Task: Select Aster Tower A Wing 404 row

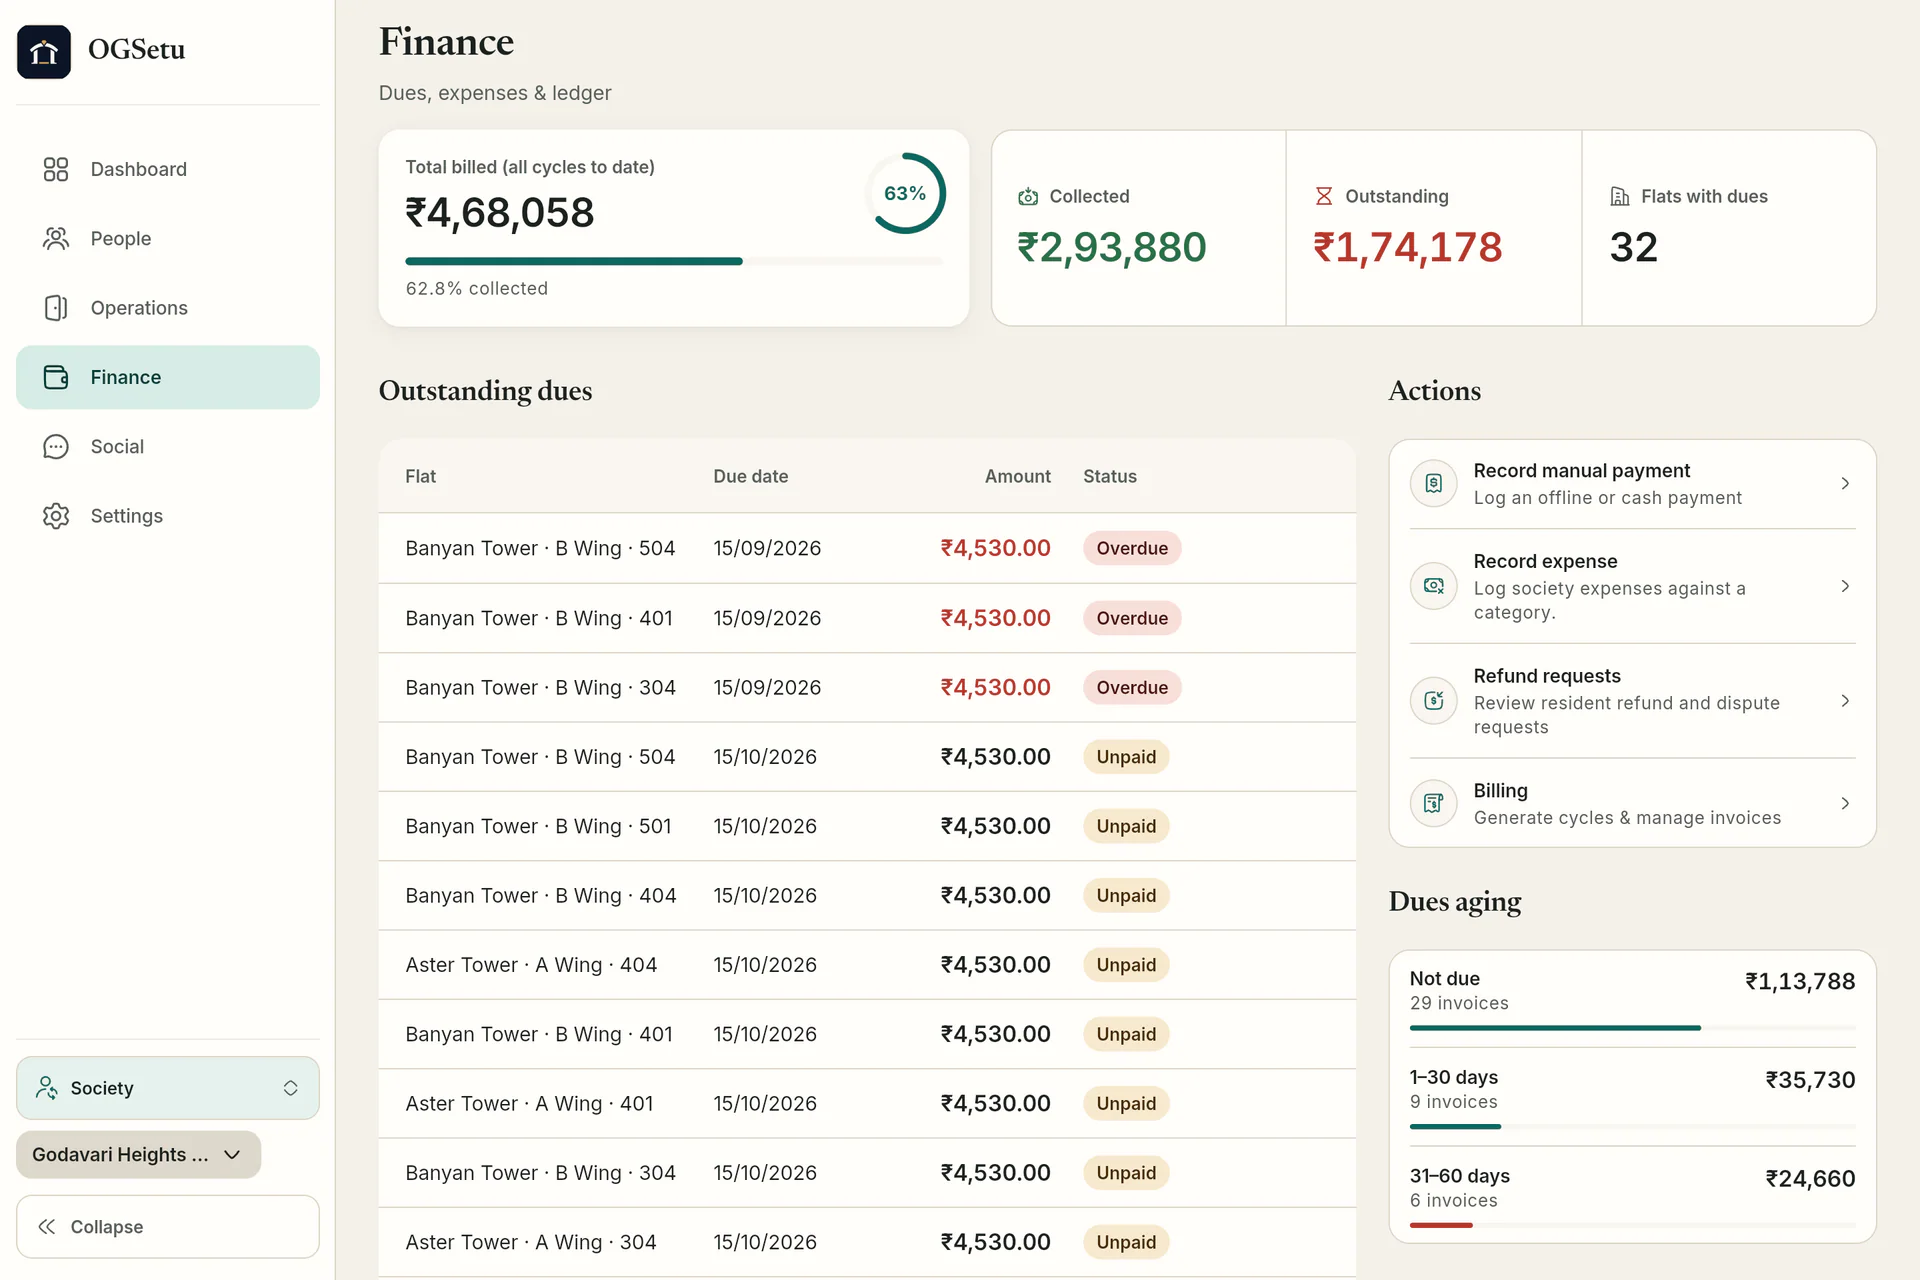Action: click(x=867, y=965)
